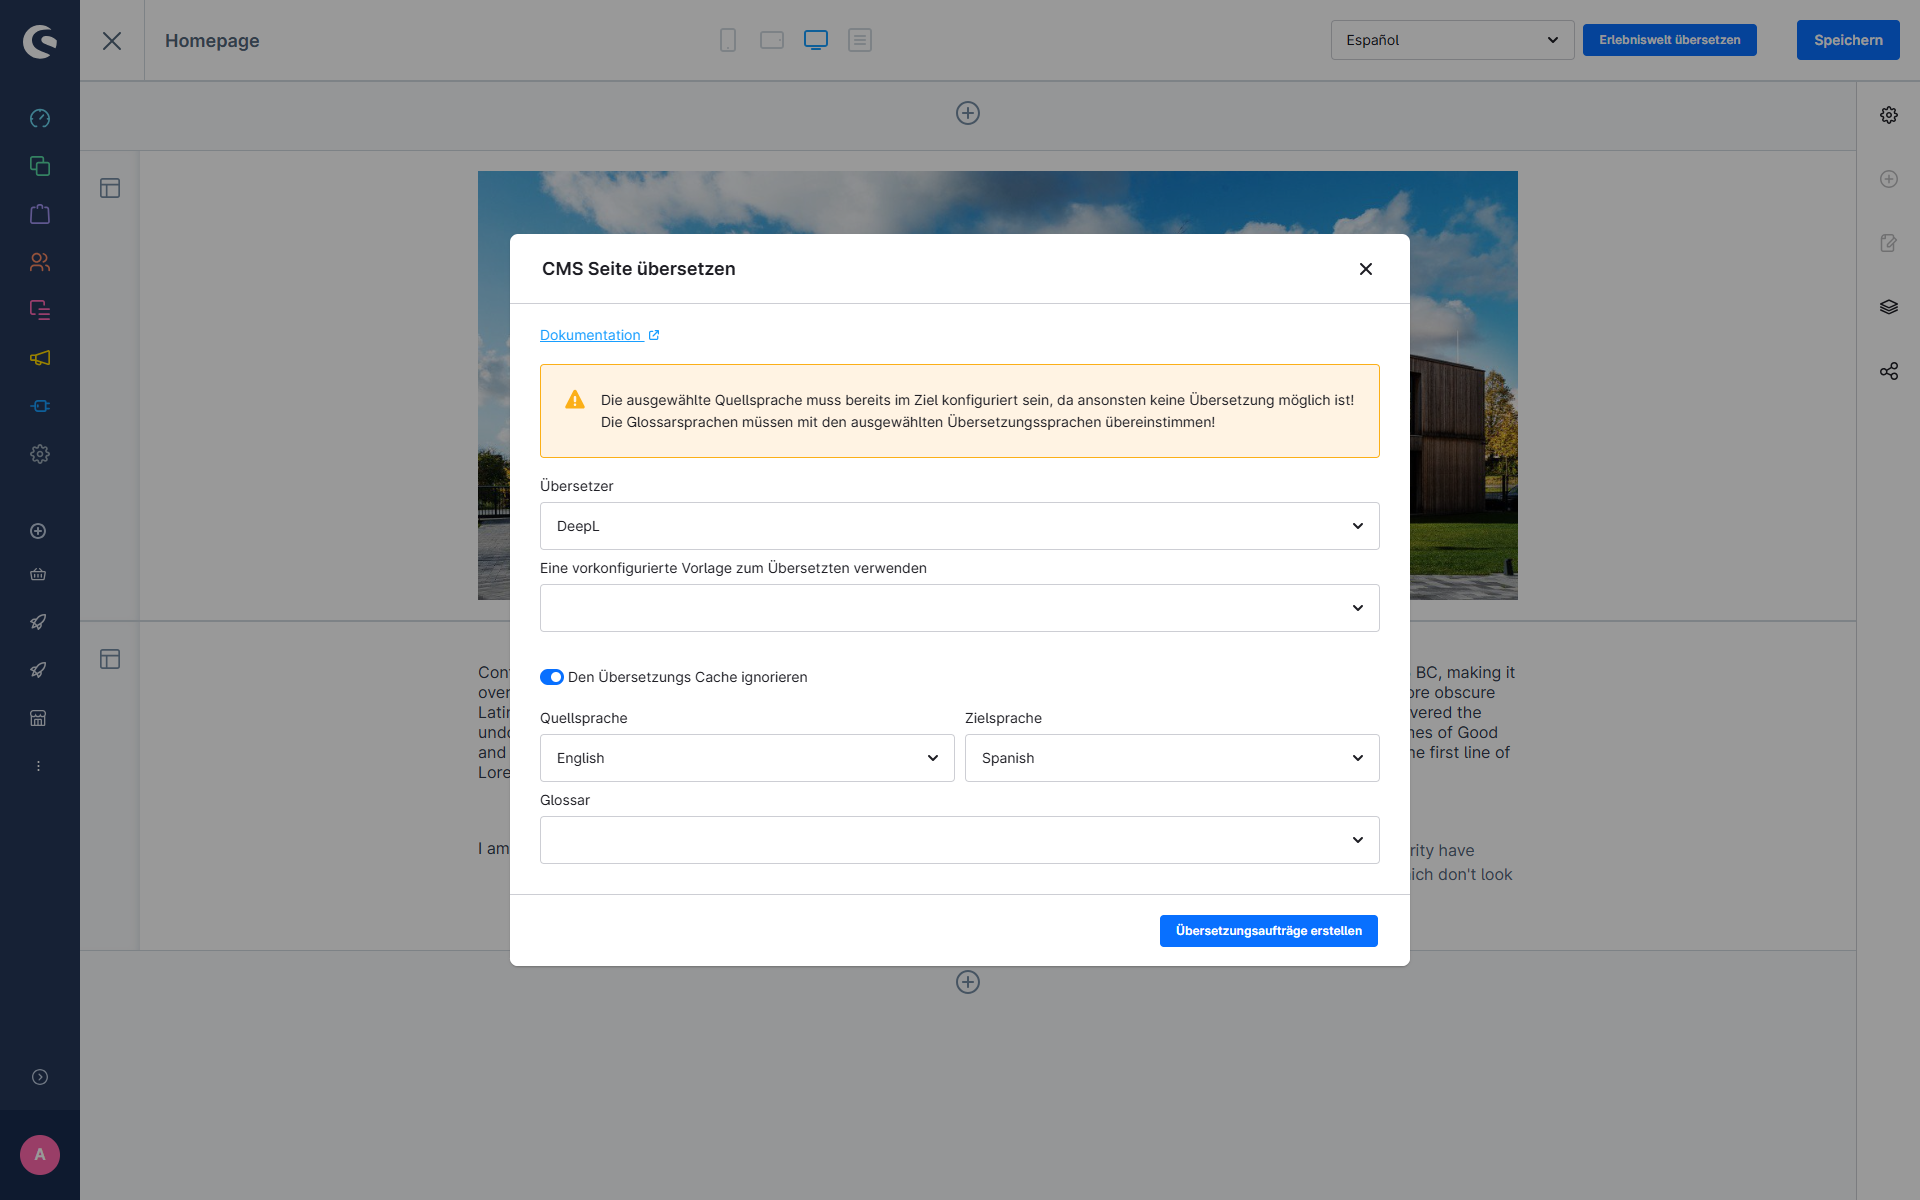Screen dimensions: 1920x1200
Task: Click Übersetzungsaufträge erstellen button
Action: click(x=1268, y=931)
